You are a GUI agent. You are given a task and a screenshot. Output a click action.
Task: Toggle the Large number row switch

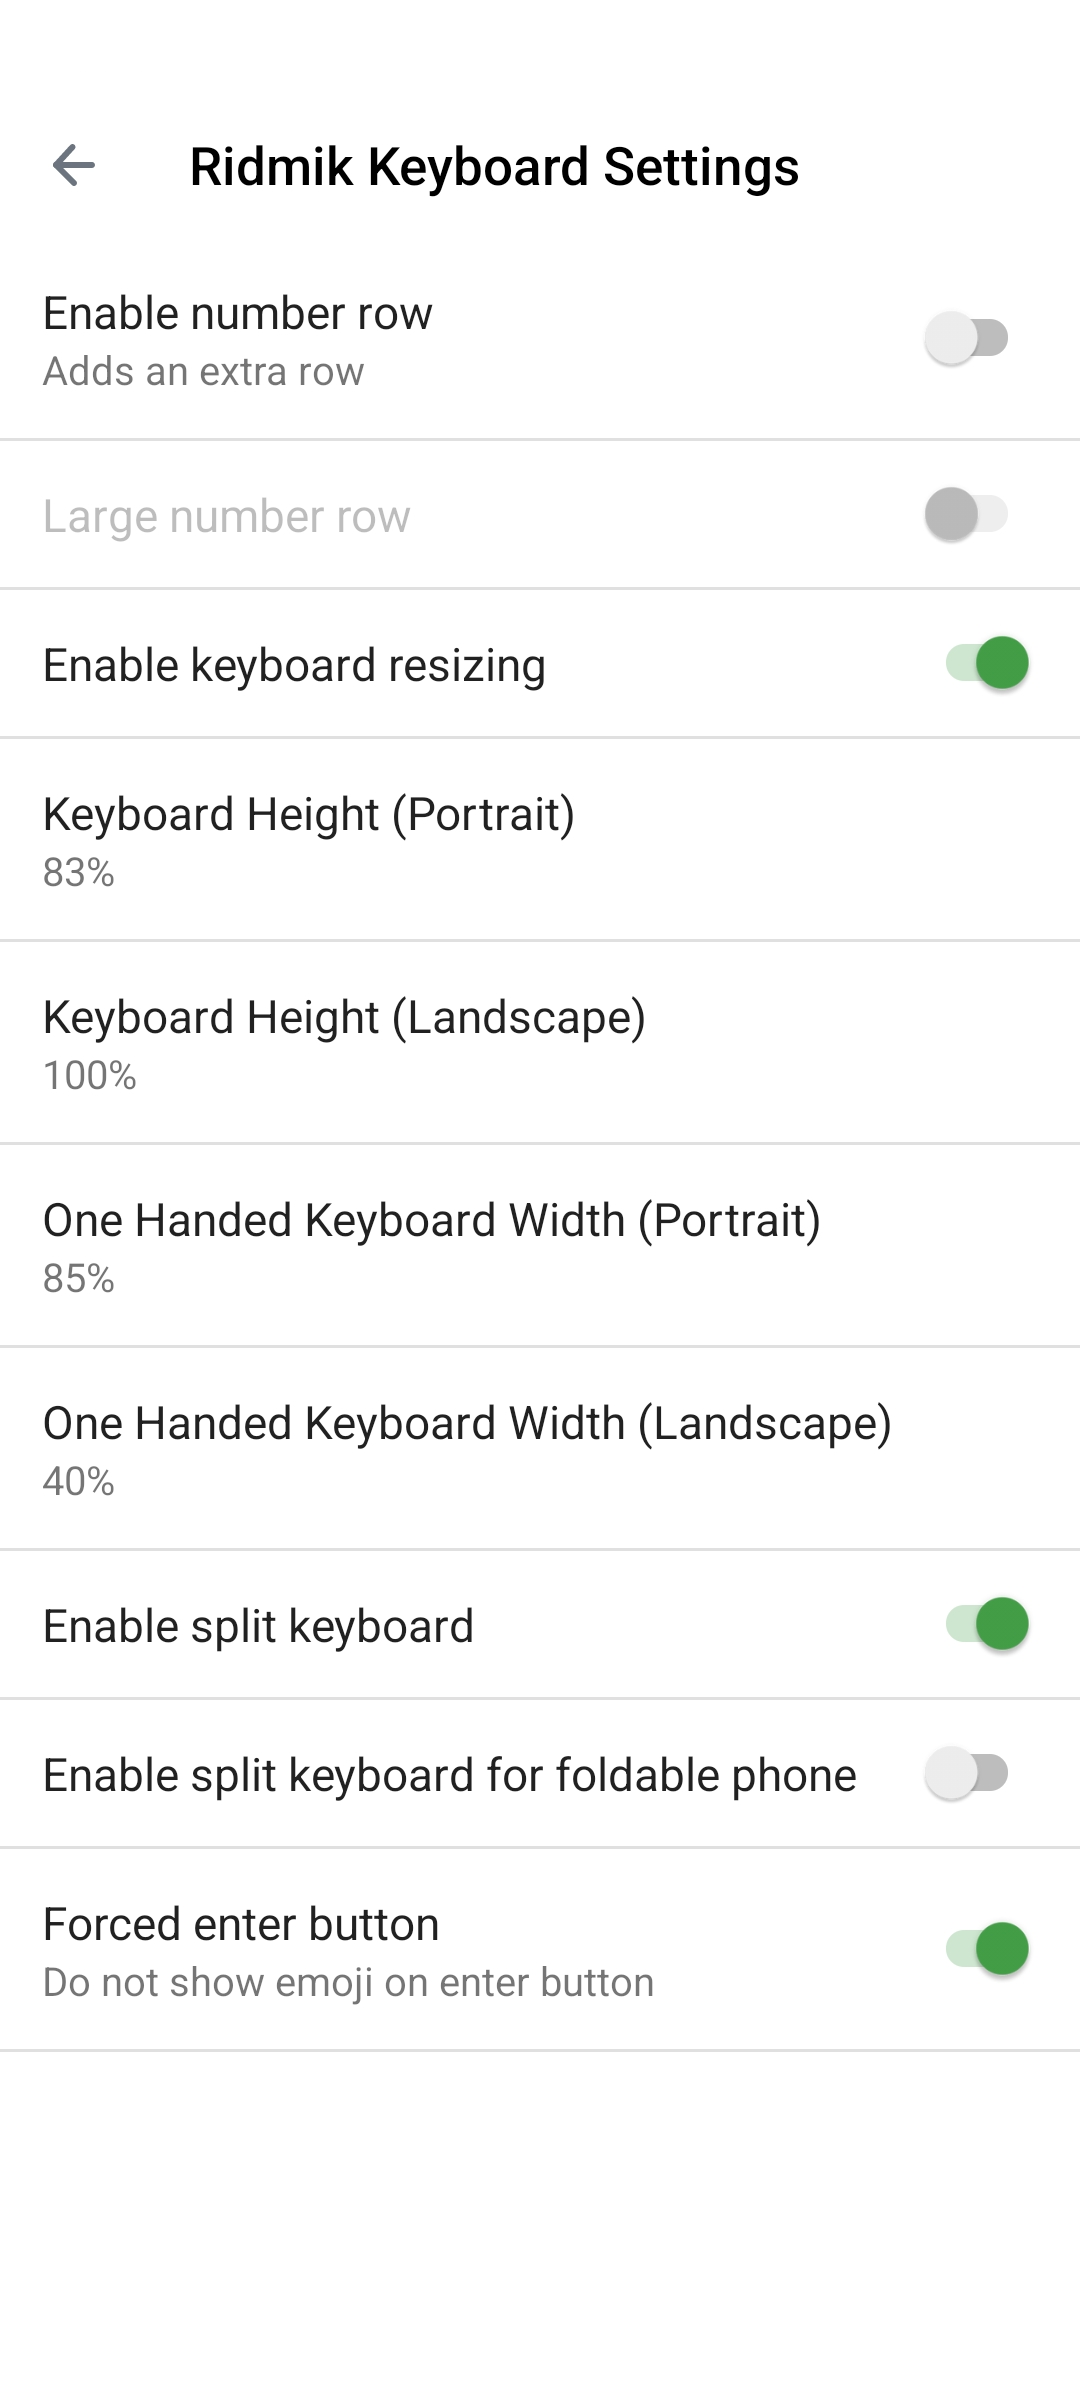pyautogui.click(x=966, y=514)
